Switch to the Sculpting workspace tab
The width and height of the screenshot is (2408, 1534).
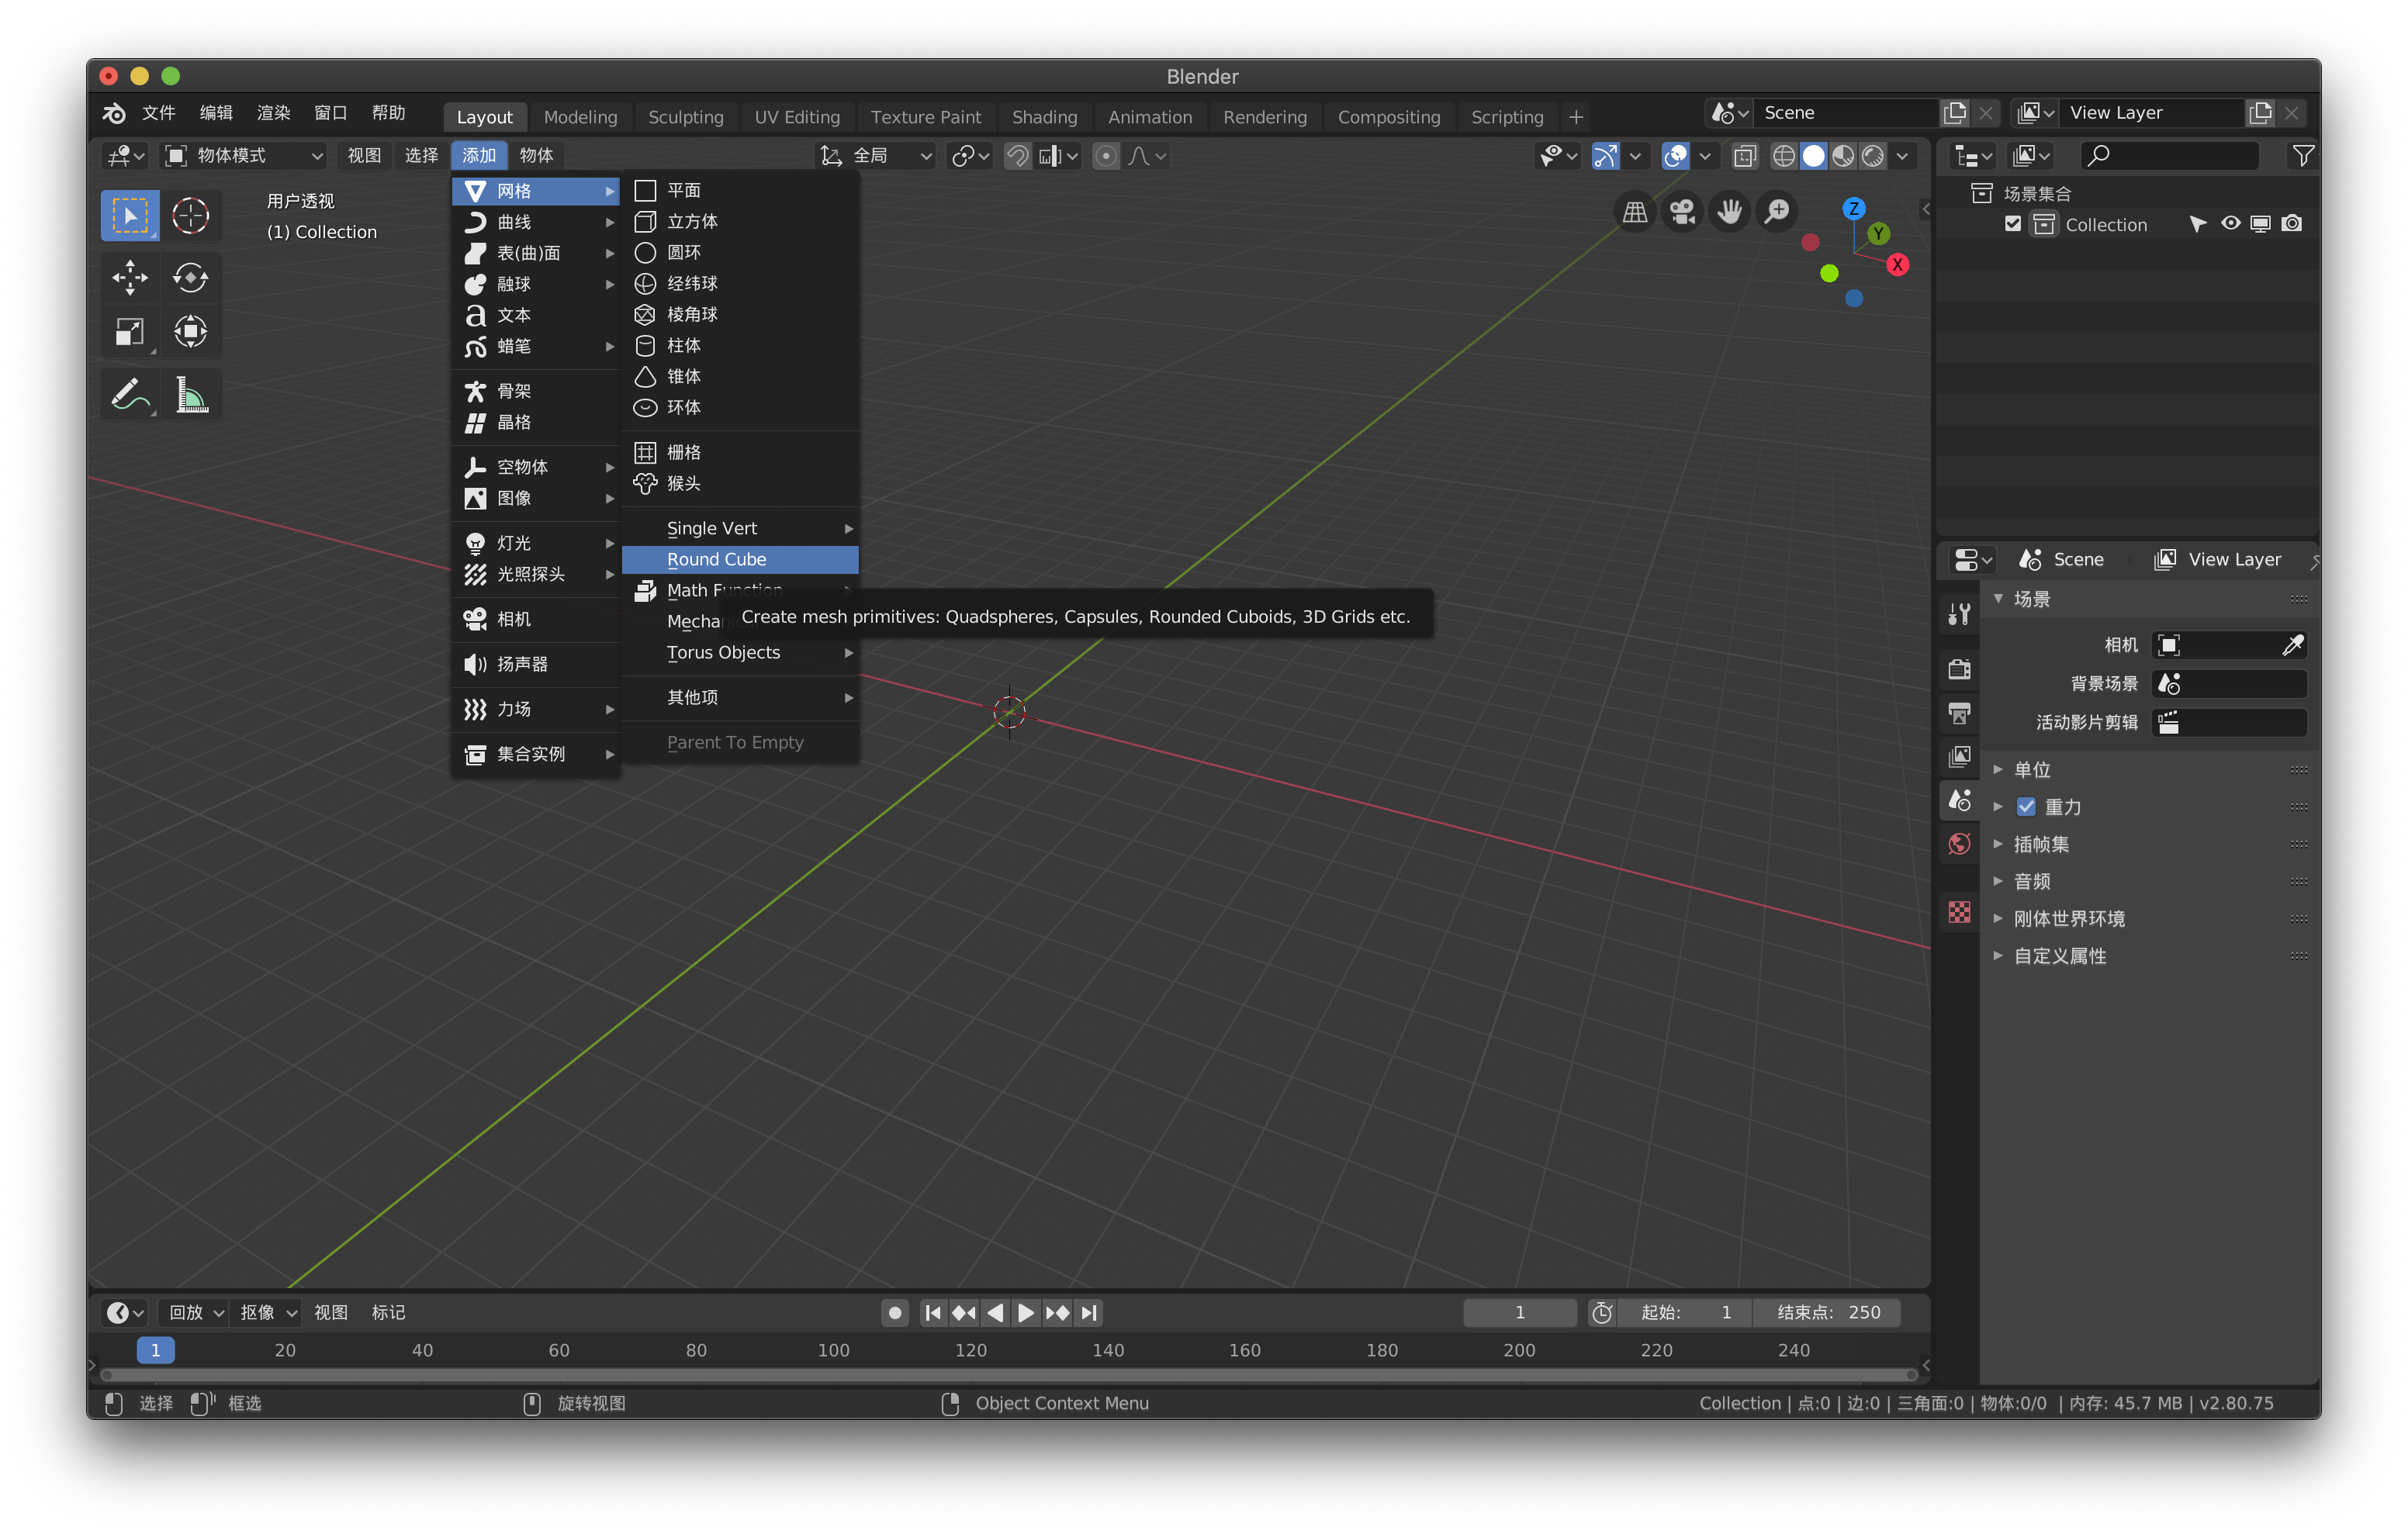[685, 117]
